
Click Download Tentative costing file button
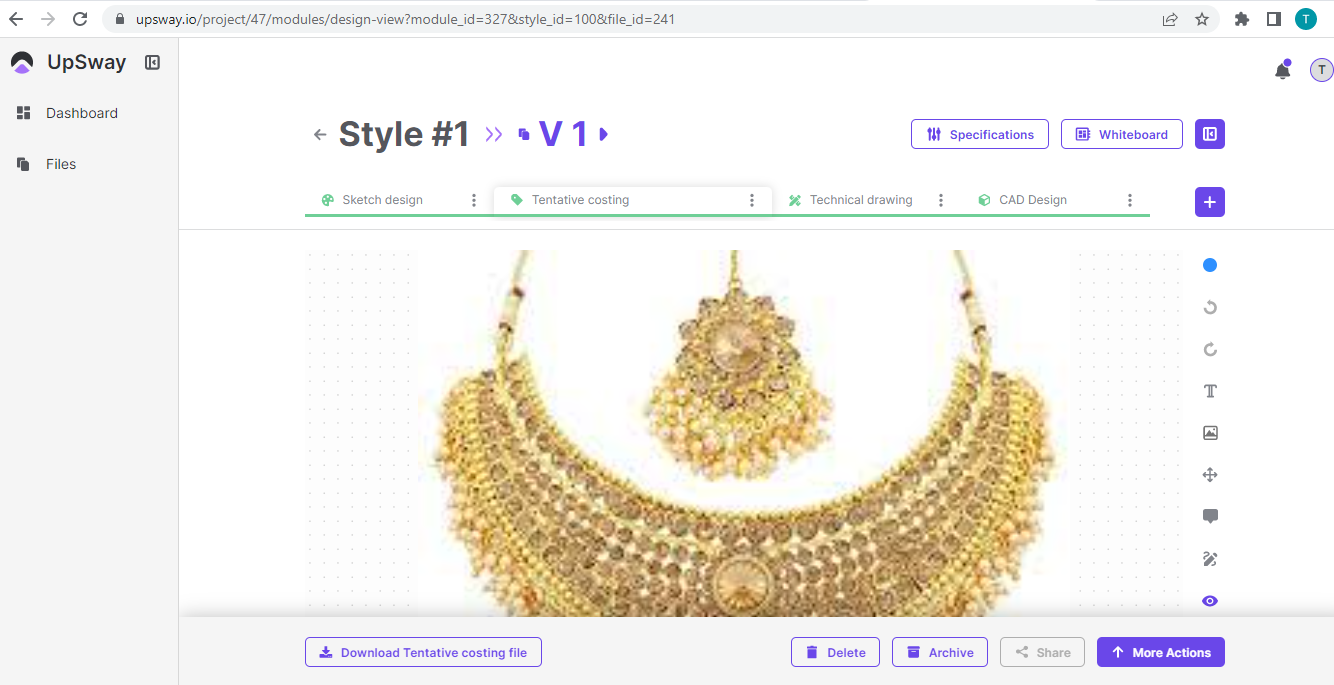(423, 652)
